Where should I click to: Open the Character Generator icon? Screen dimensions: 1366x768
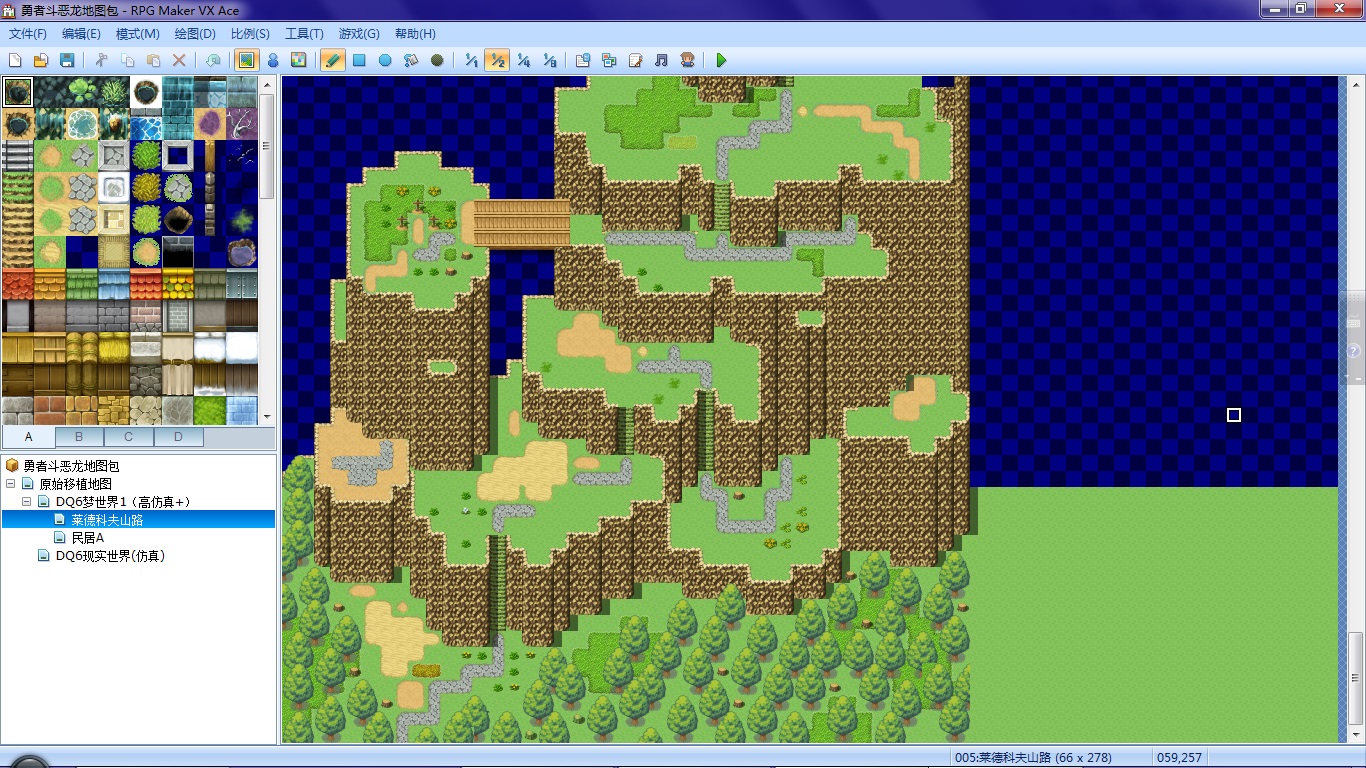point(687,60)
